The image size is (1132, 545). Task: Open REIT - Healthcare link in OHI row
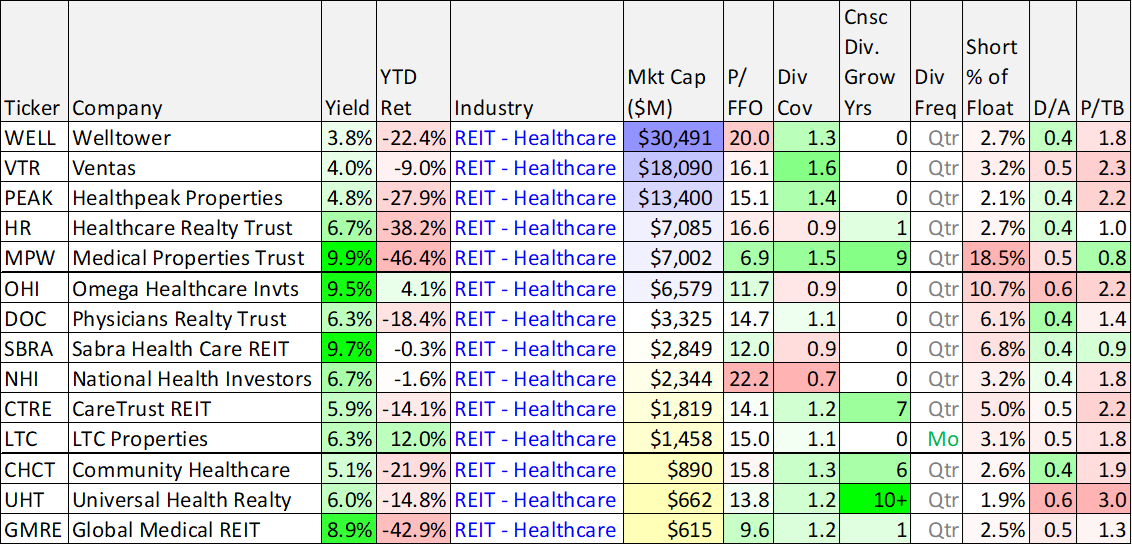click(x=535, y=289)
